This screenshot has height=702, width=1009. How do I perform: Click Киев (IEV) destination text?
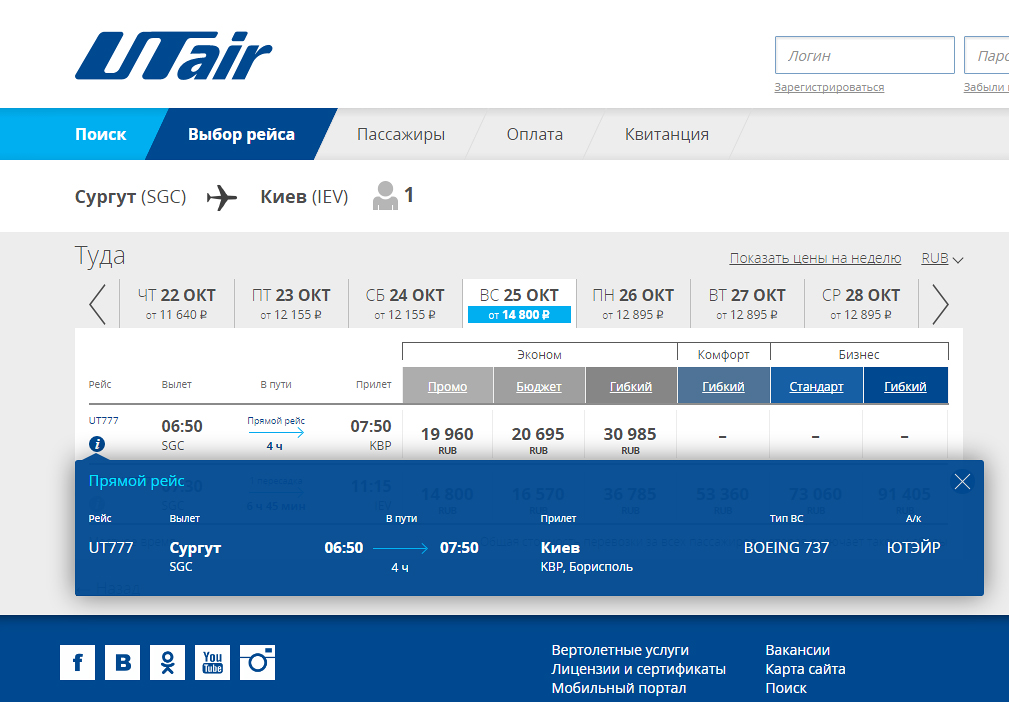coord(304,196)
